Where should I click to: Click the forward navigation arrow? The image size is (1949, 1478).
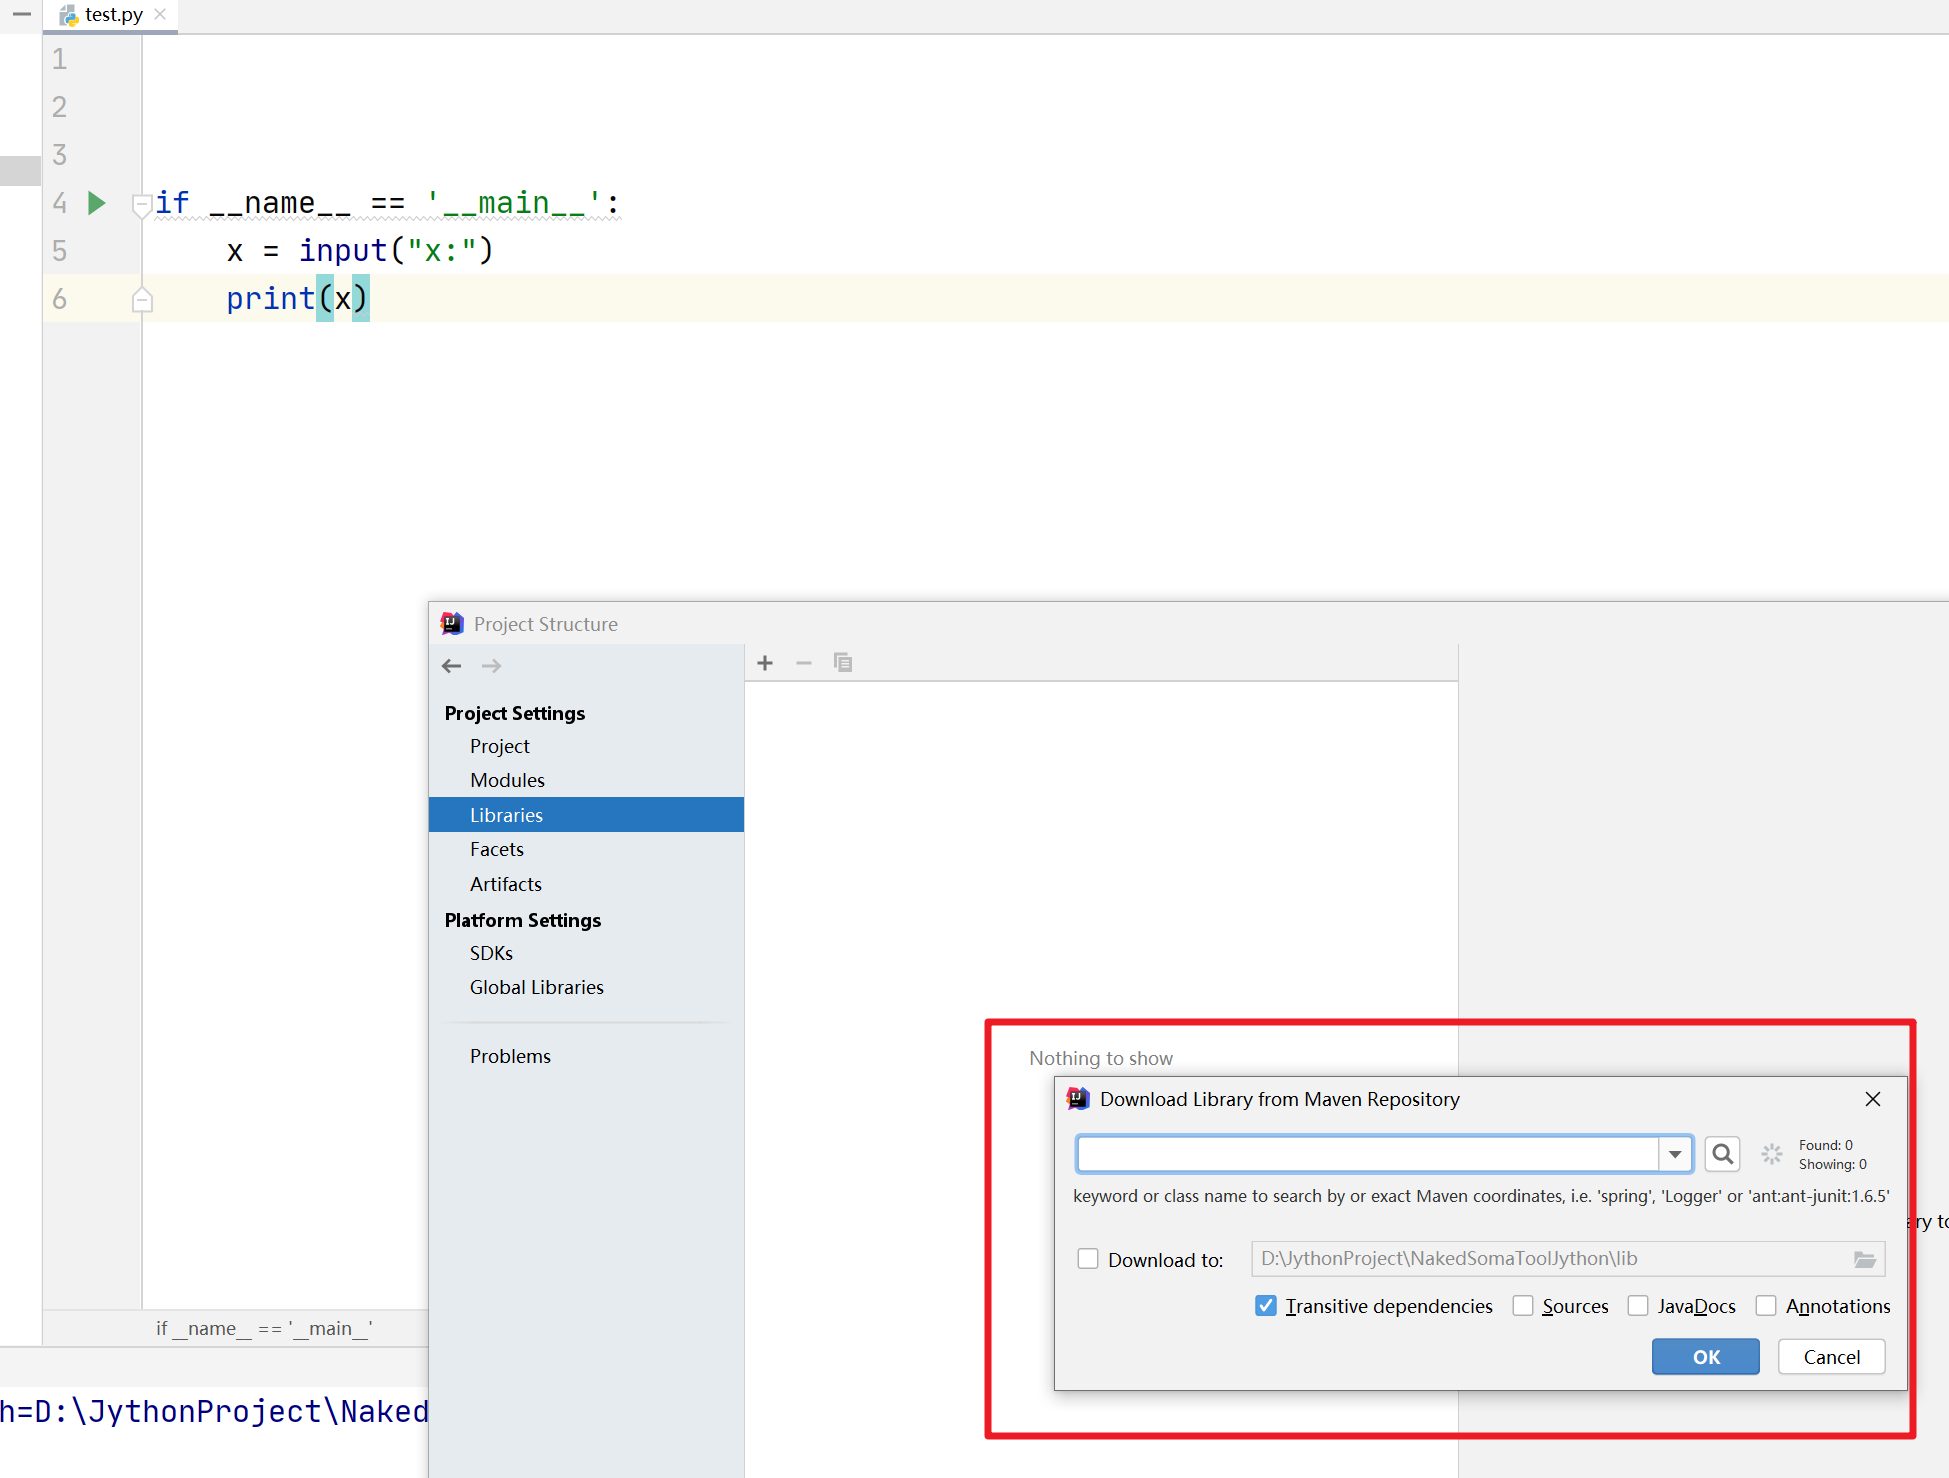(491, 666)
